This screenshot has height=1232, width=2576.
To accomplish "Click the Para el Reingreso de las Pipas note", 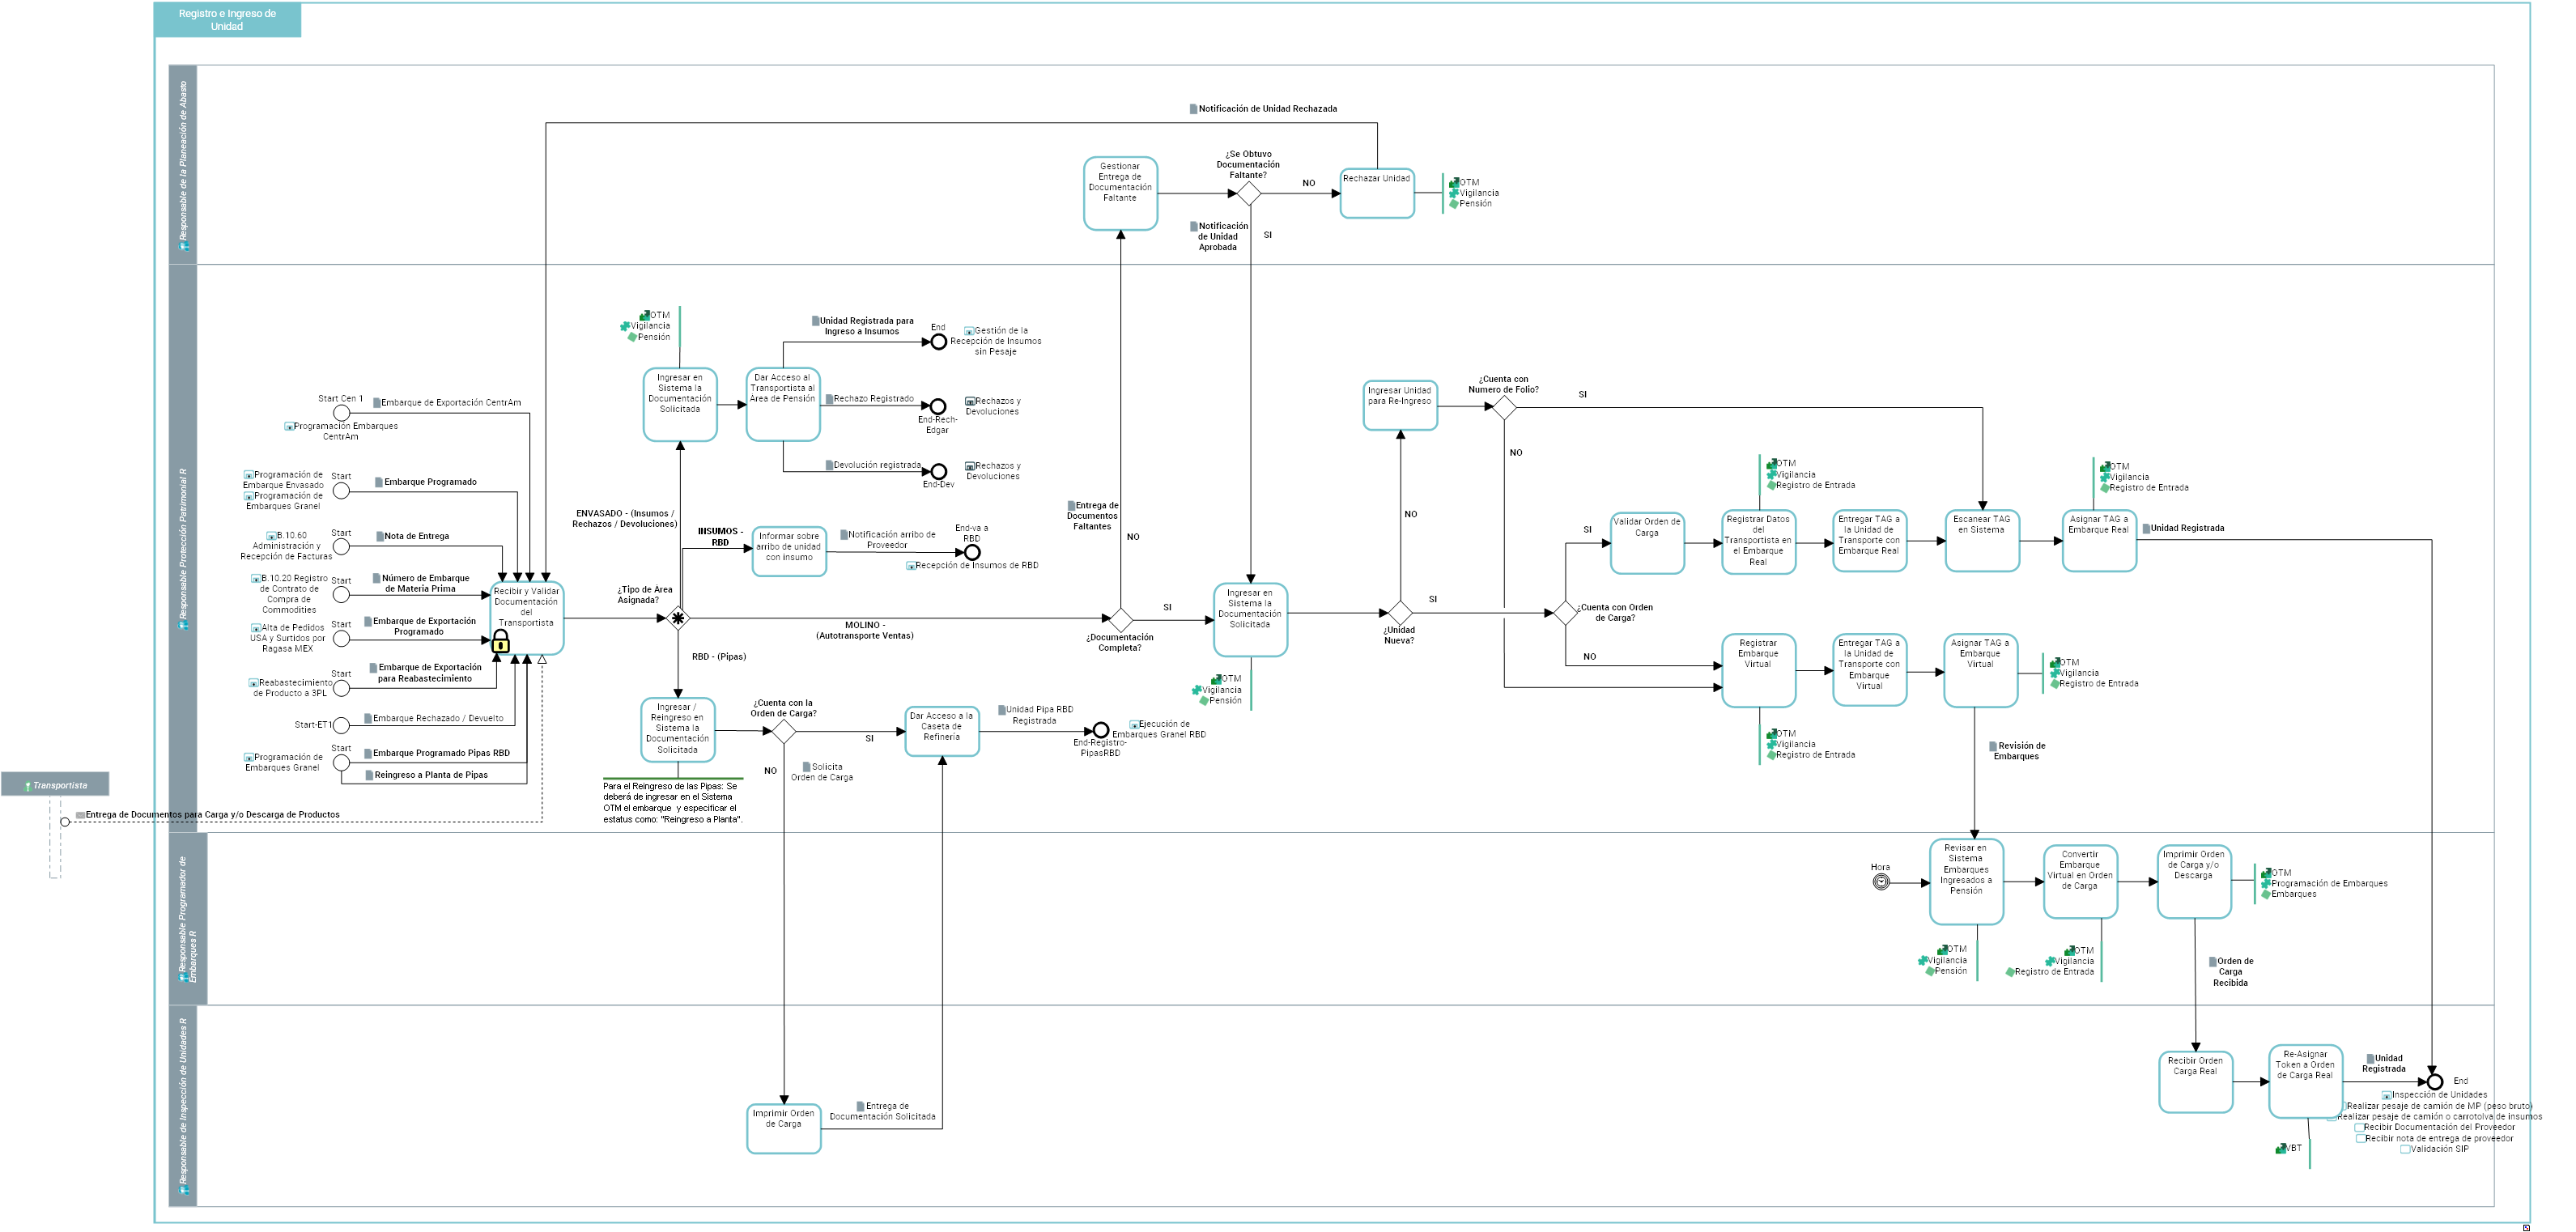I will pyautogui.click(x=672, y=802).
